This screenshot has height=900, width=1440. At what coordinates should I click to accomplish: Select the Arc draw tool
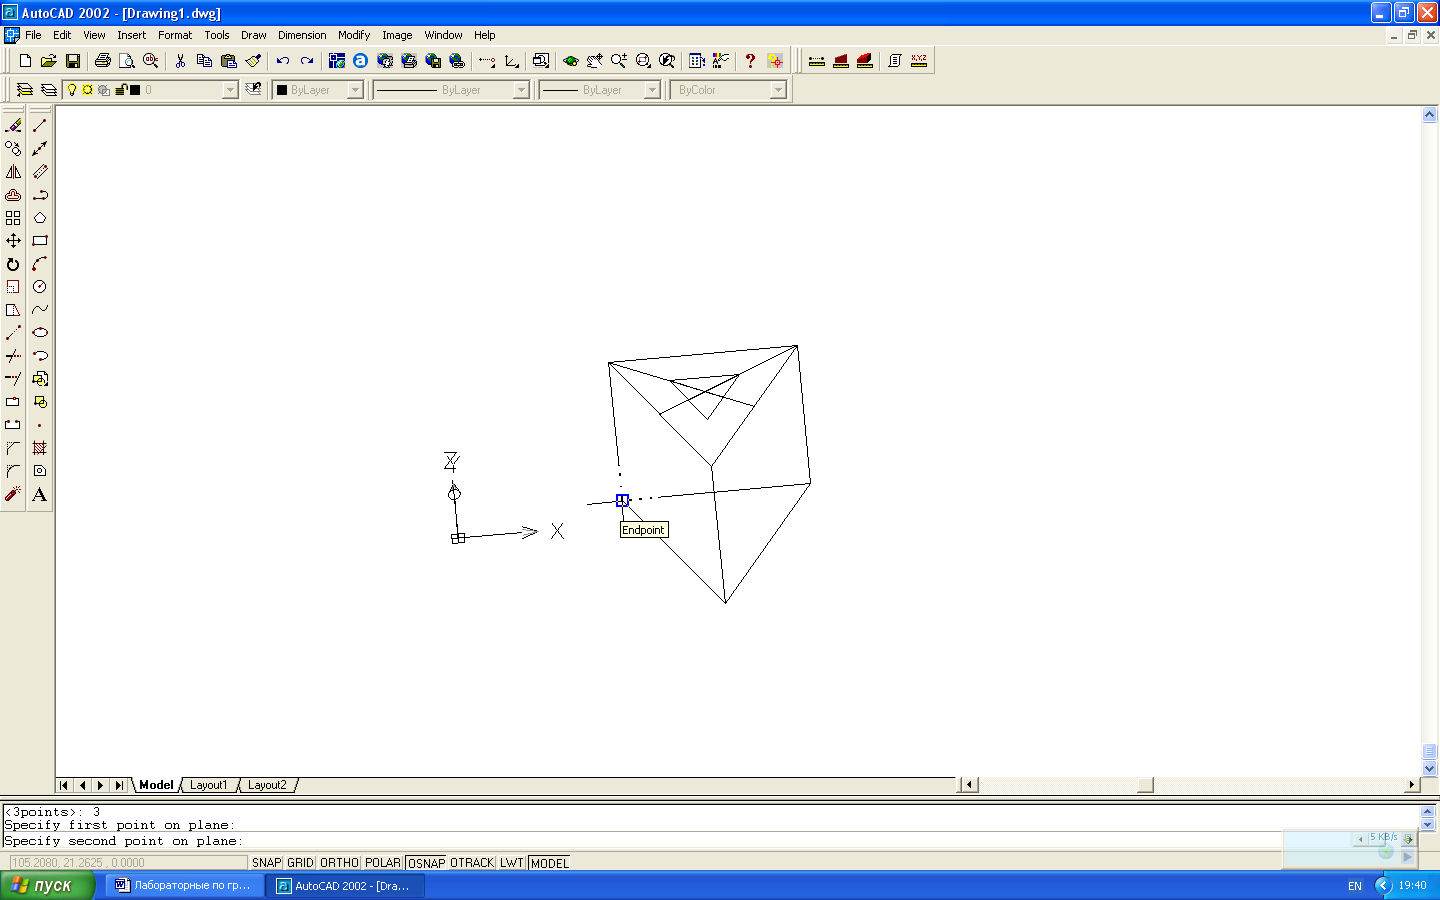40,264
